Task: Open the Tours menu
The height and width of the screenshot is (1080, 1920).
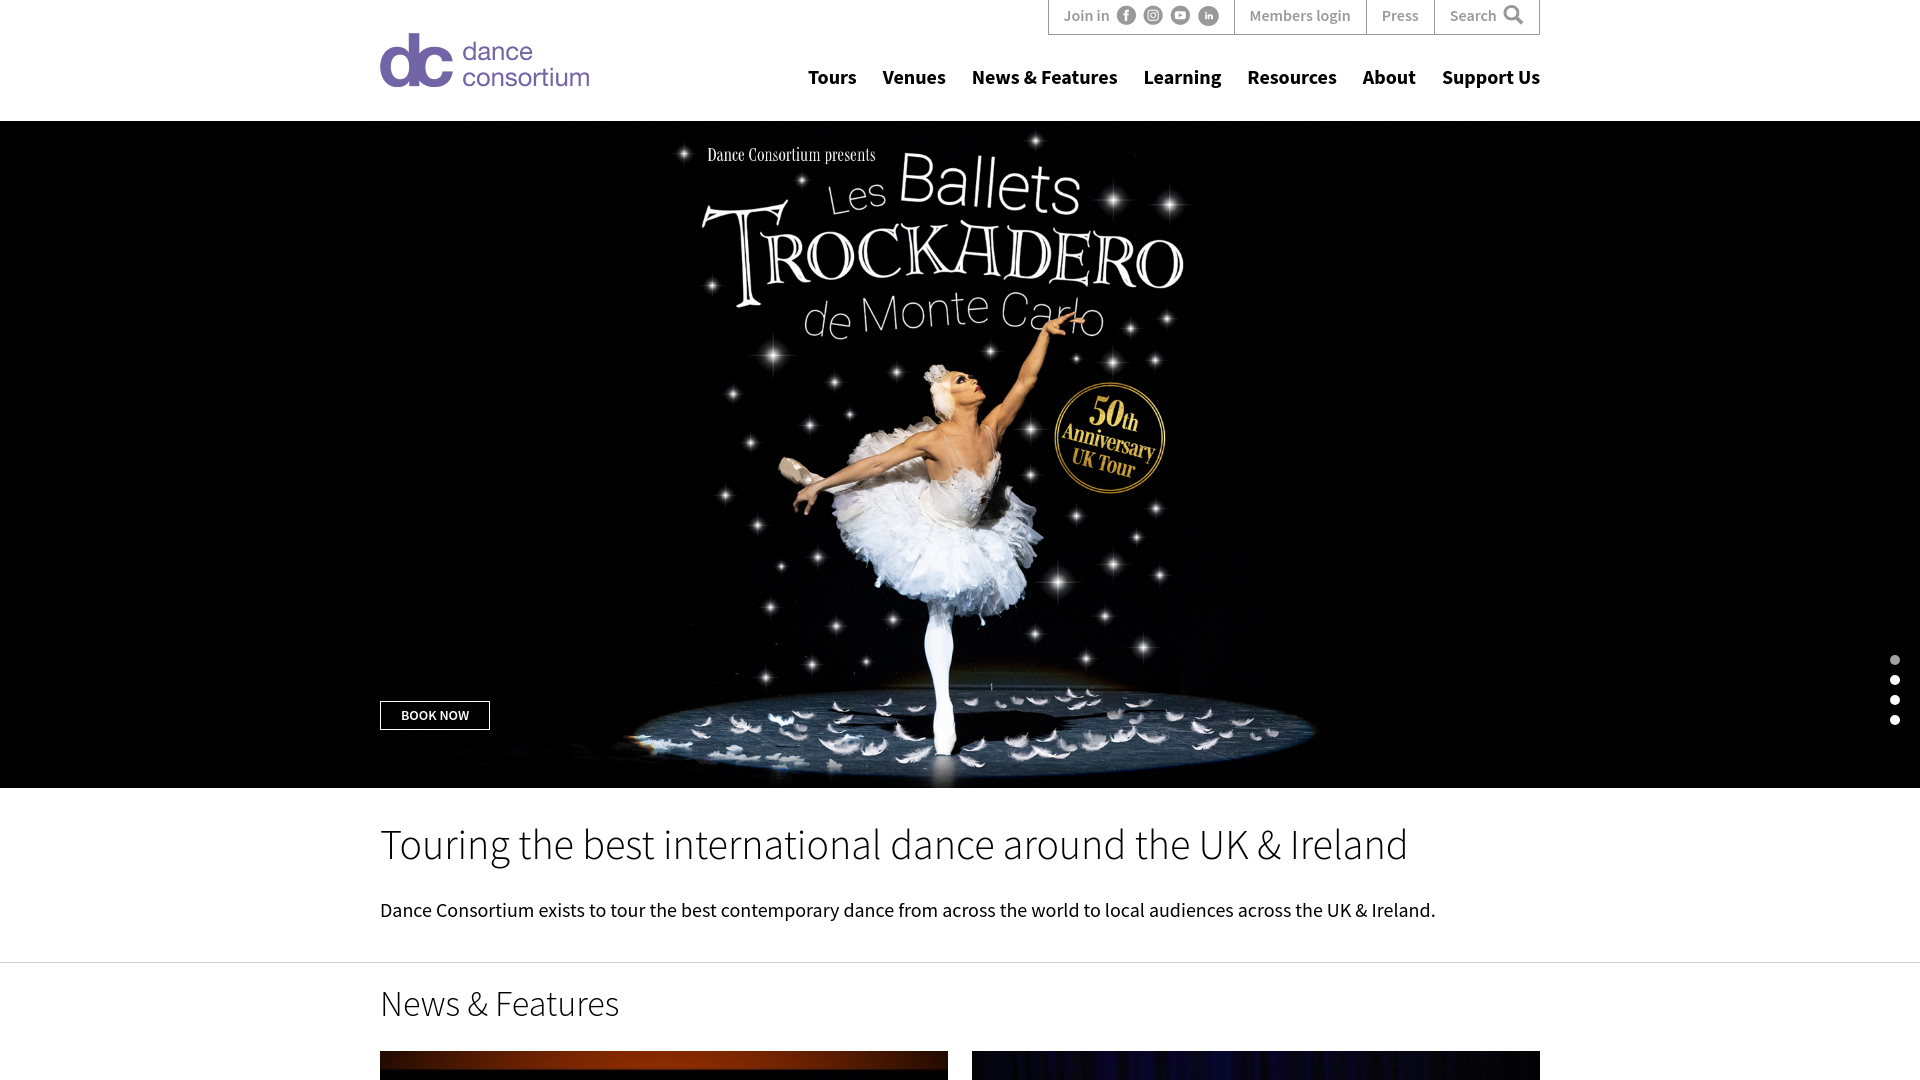Action: click(832, 77)
